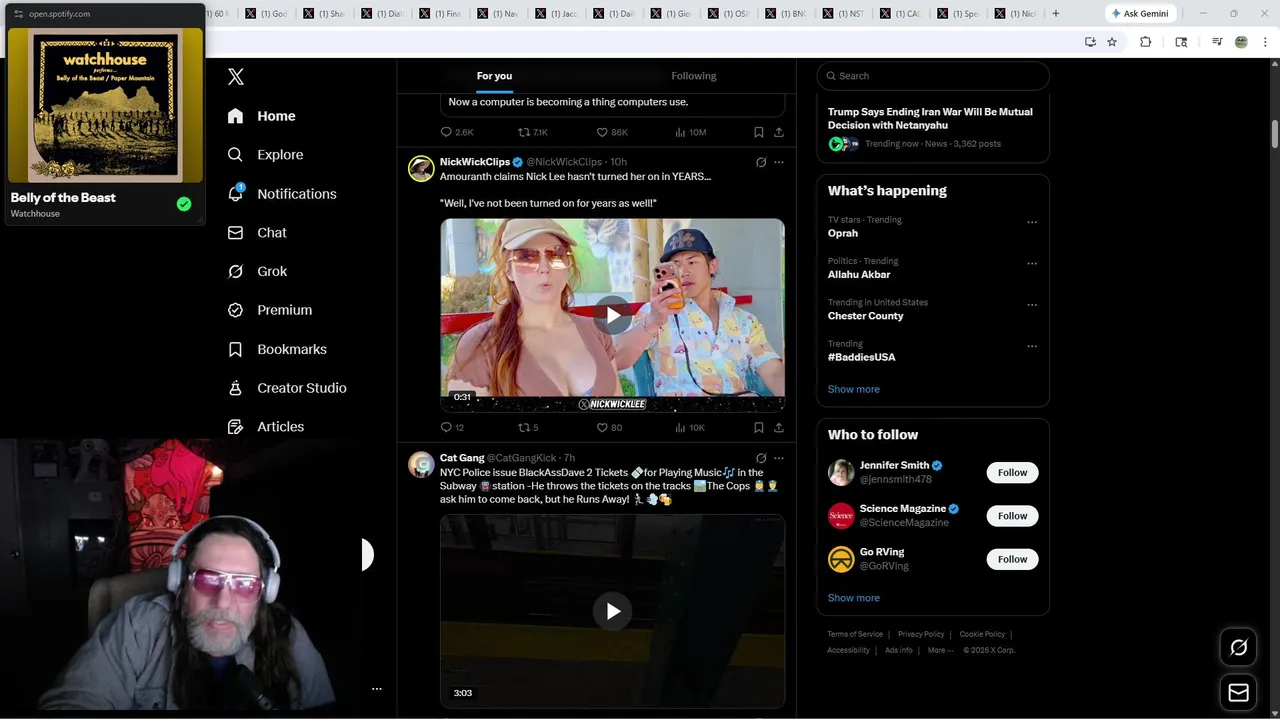The image size is (1280, 720).
Task: Like the post with 86K likes
Action: (x=602, y=132)
